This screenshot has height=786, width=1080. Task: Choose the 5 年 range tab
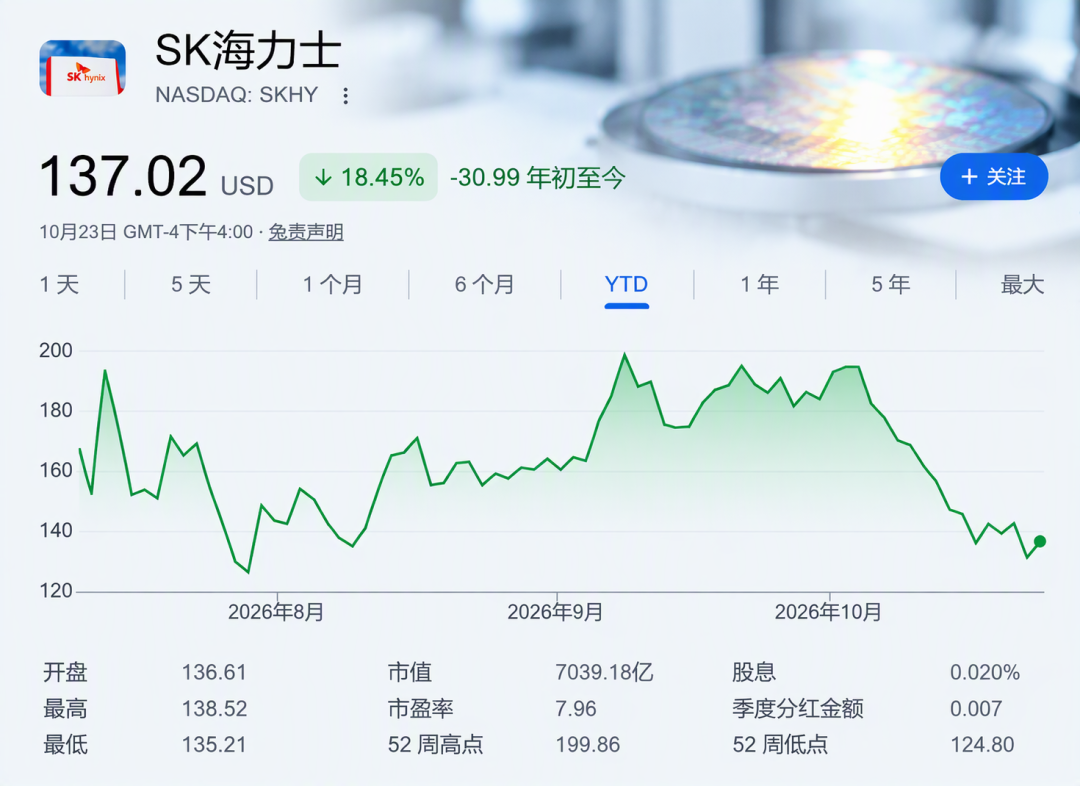pos(891,285)
